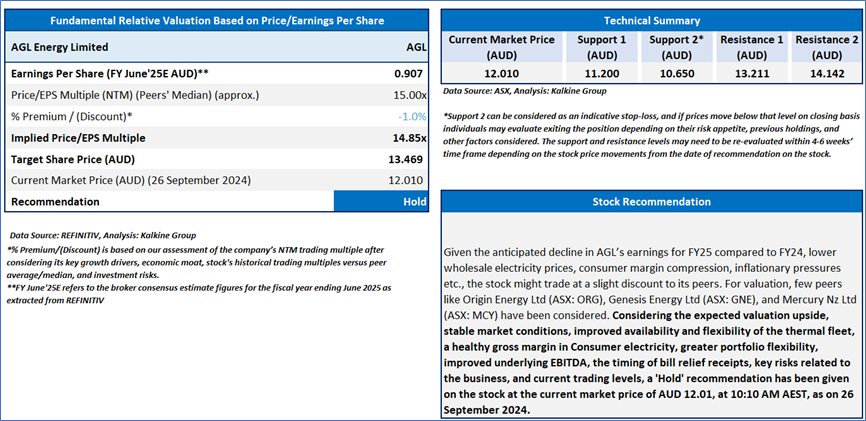The height and width of the screenshot is (421, 866).
Task: Click the peers' median multiple 15.00x
Action: pos(410,95)
